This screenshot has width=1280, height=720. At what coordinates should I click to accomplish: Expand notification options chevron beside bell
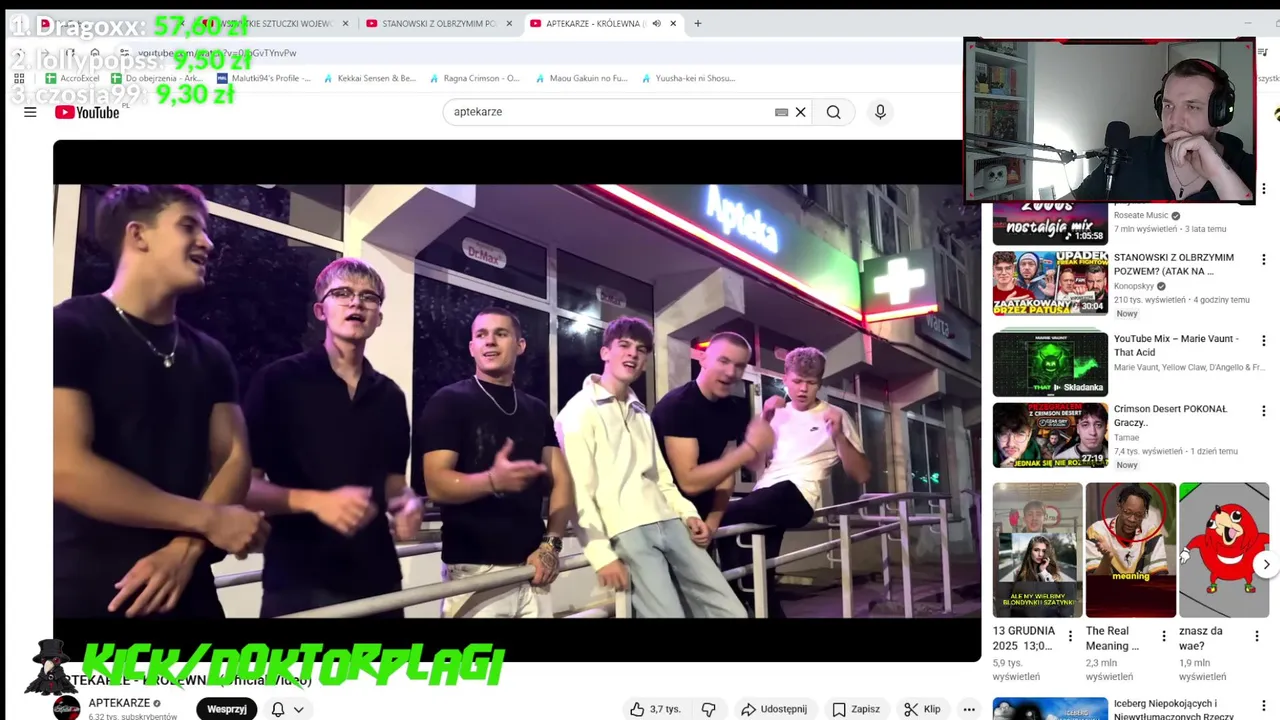click(298, 709)
